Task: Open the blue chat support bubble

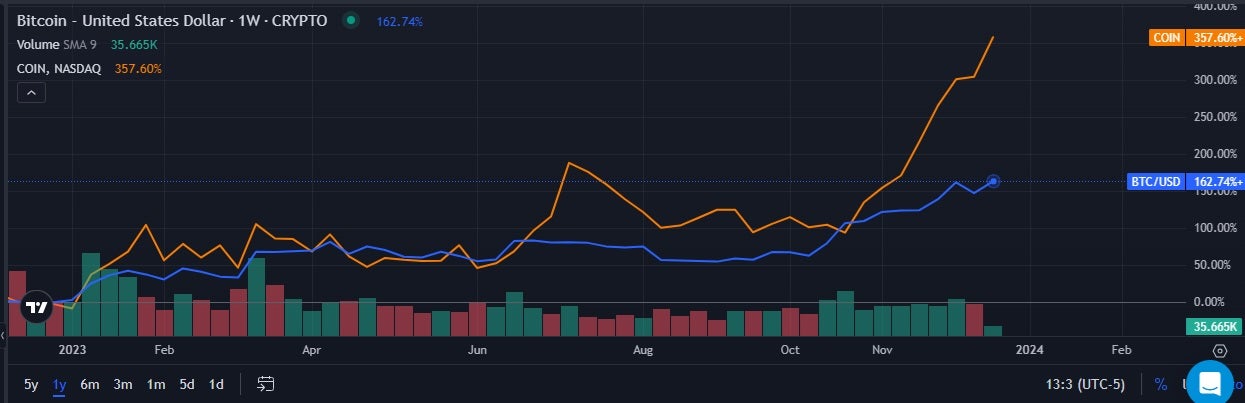Action: (1210, 383)
